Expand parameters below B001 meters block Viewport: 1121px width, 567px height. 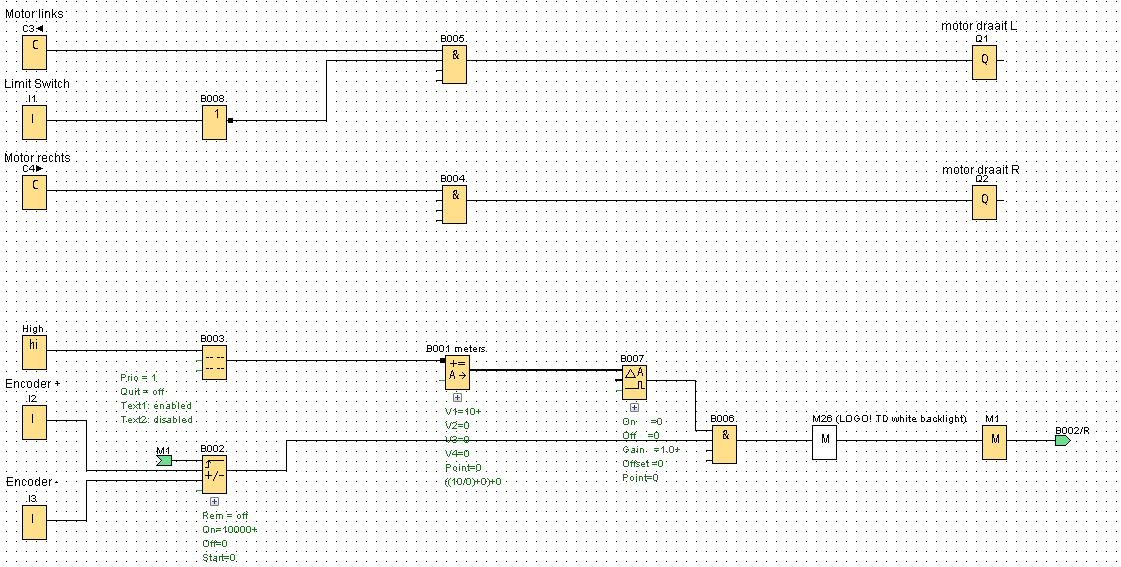458,398
